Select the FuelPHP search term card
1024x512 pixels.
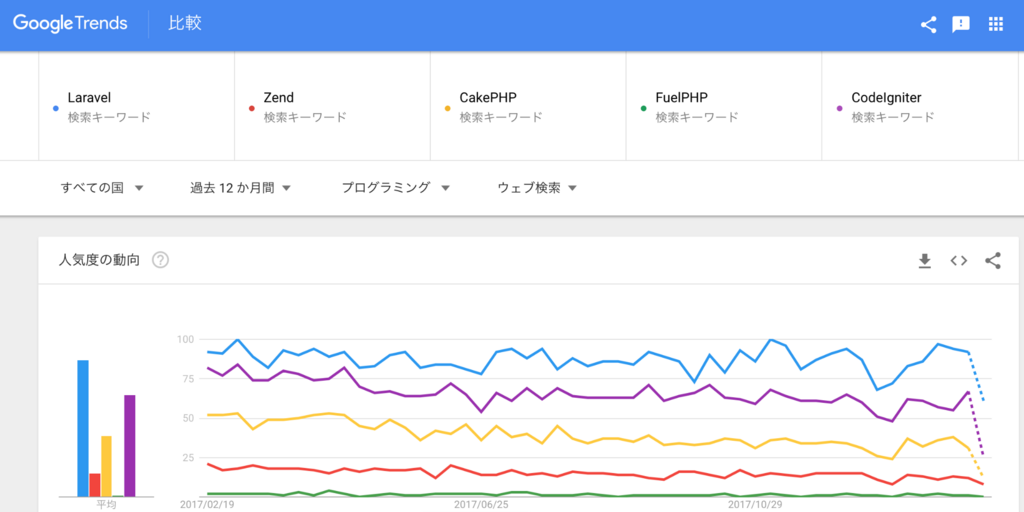point(724,106)
